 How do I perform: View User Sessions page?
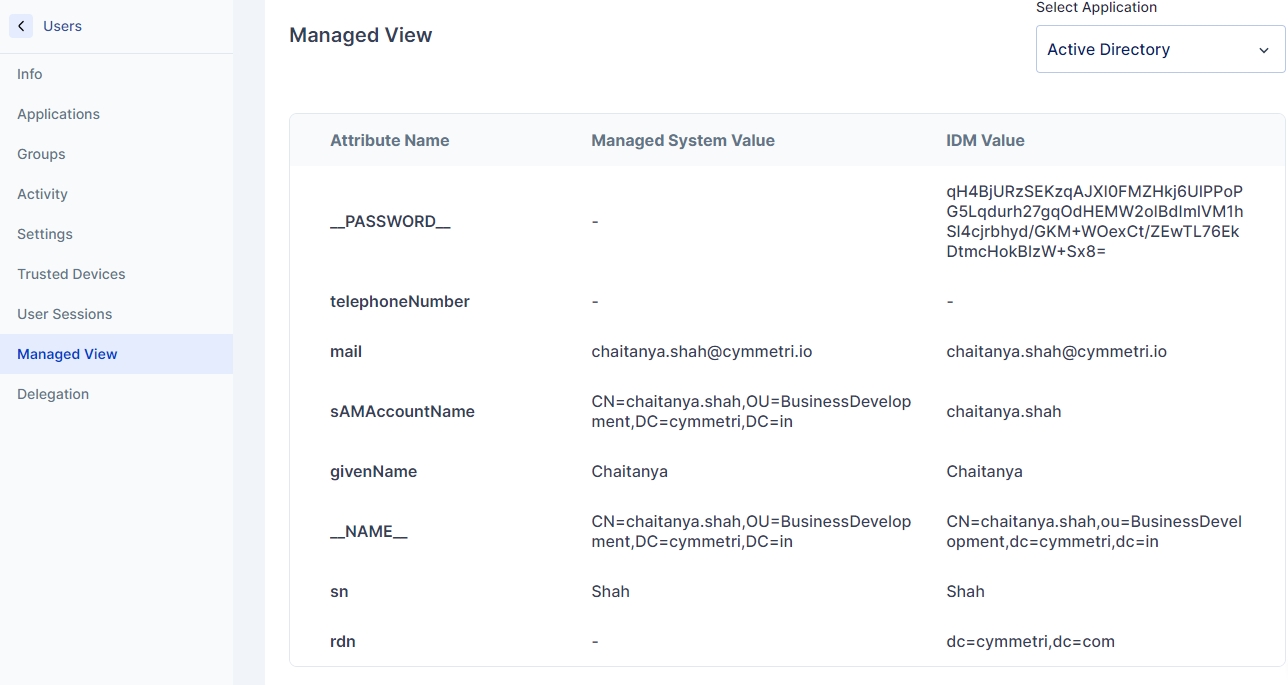pos(64,314)
